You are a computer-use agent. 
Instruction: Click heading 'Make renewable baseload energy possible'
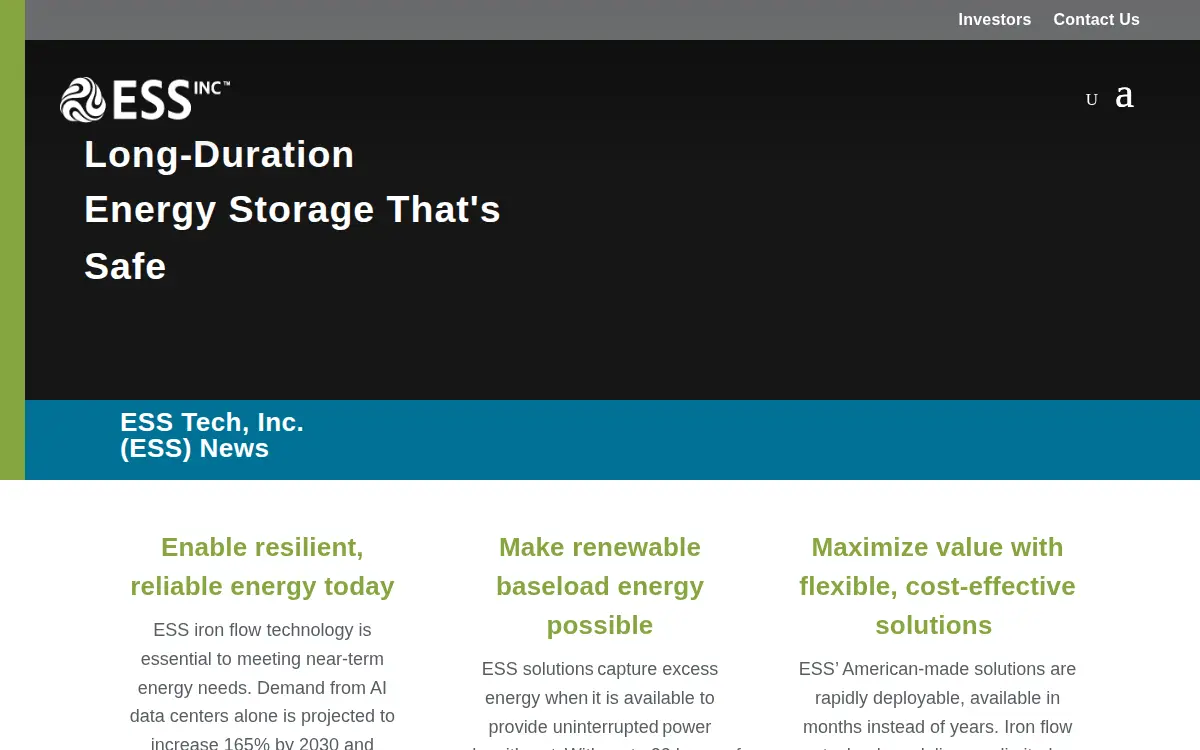[x=600, y=586]
